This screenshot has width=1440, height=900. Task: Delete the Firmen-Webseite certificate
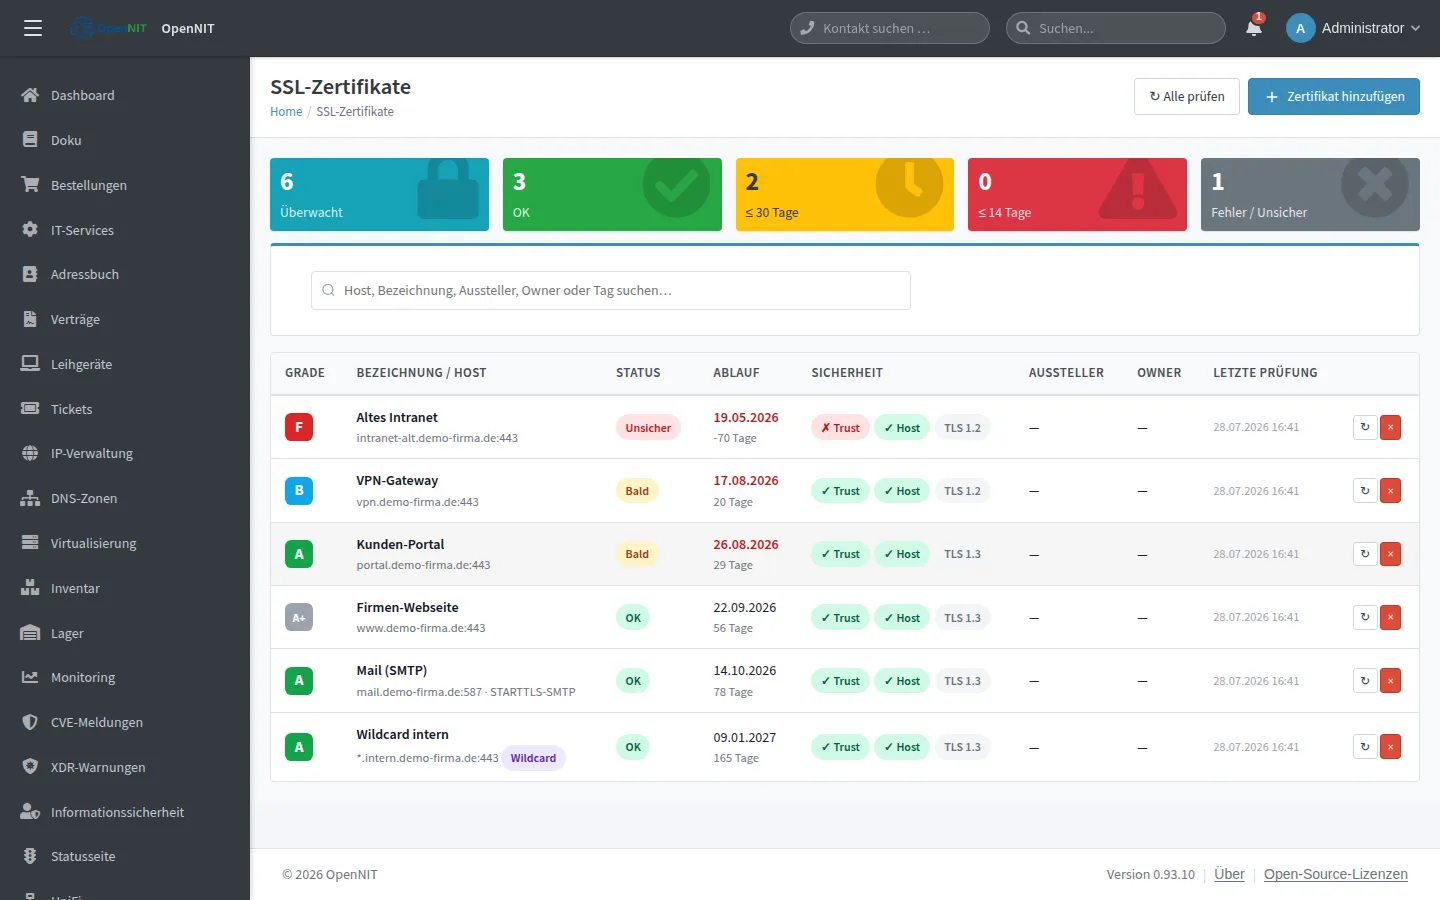[1390, 617]
